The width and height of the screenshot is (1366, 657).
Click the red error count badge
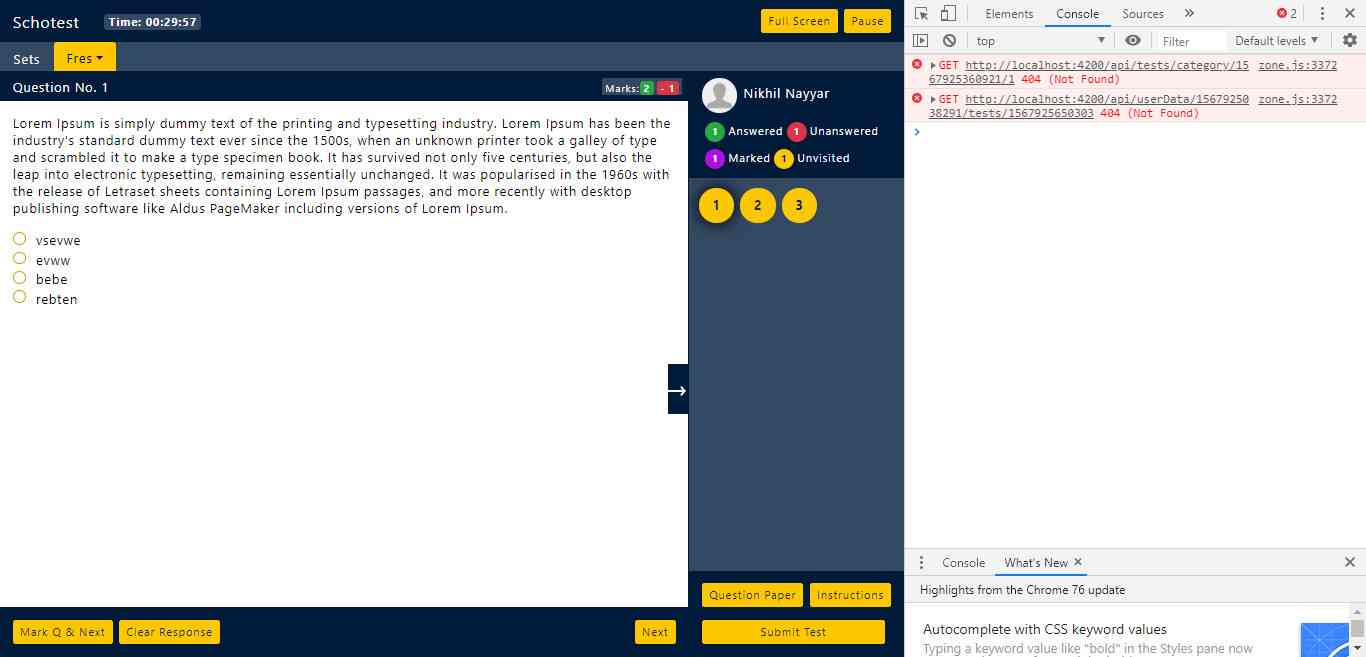[1287, 14]
